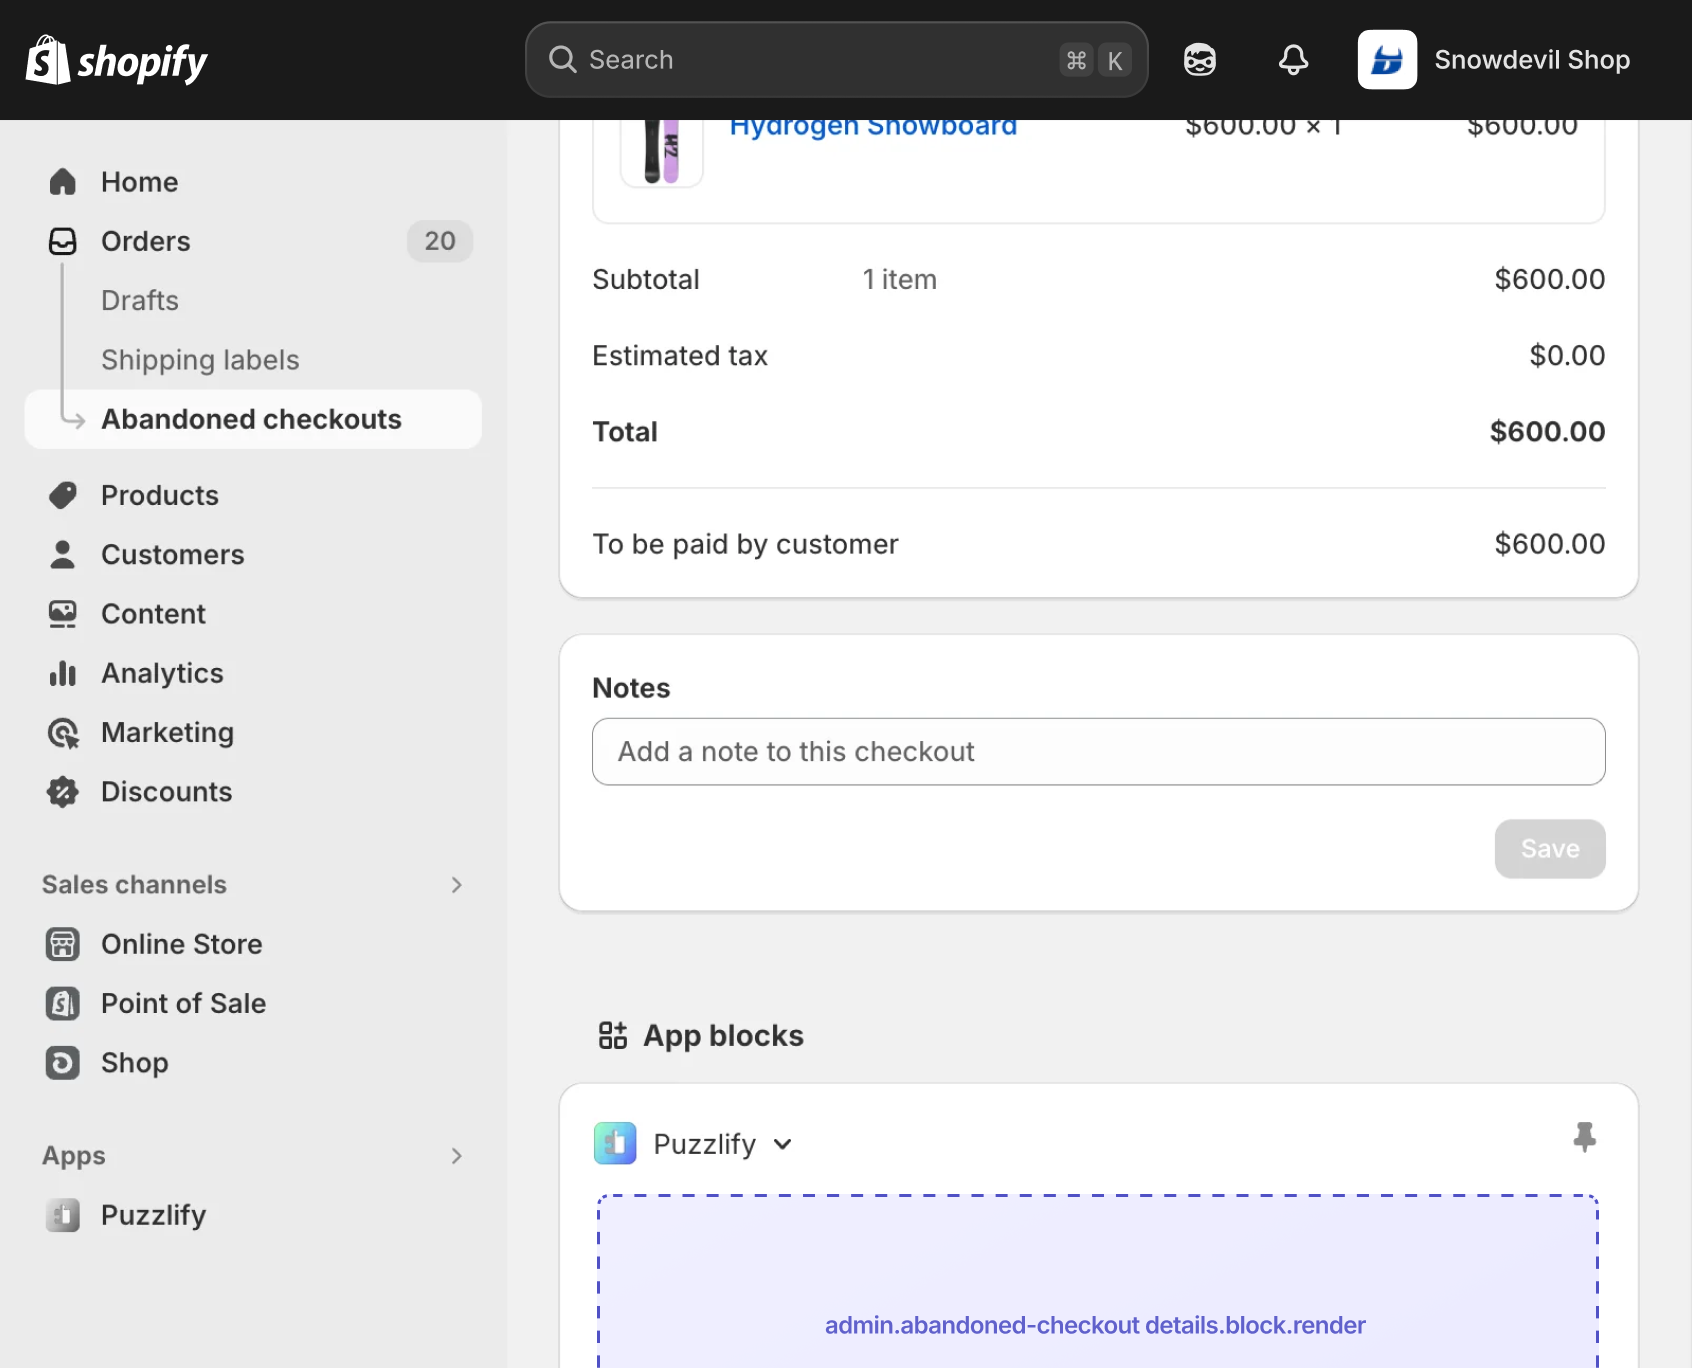The height and width of the screenshot is (1368, 1692).
Task: Open the Snowdevil Shop account menu
Action: [x=1494, y=60]
